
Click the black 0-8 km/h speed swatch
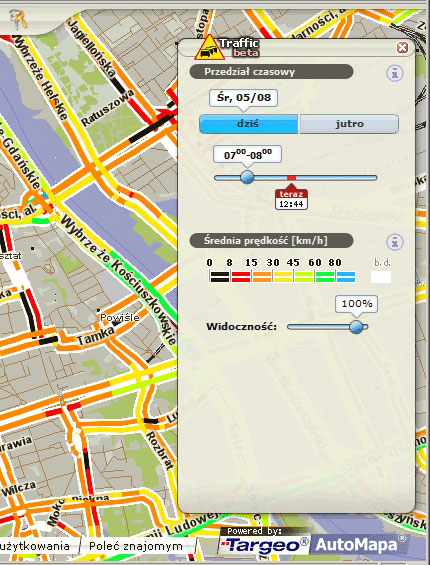(220, 277)
